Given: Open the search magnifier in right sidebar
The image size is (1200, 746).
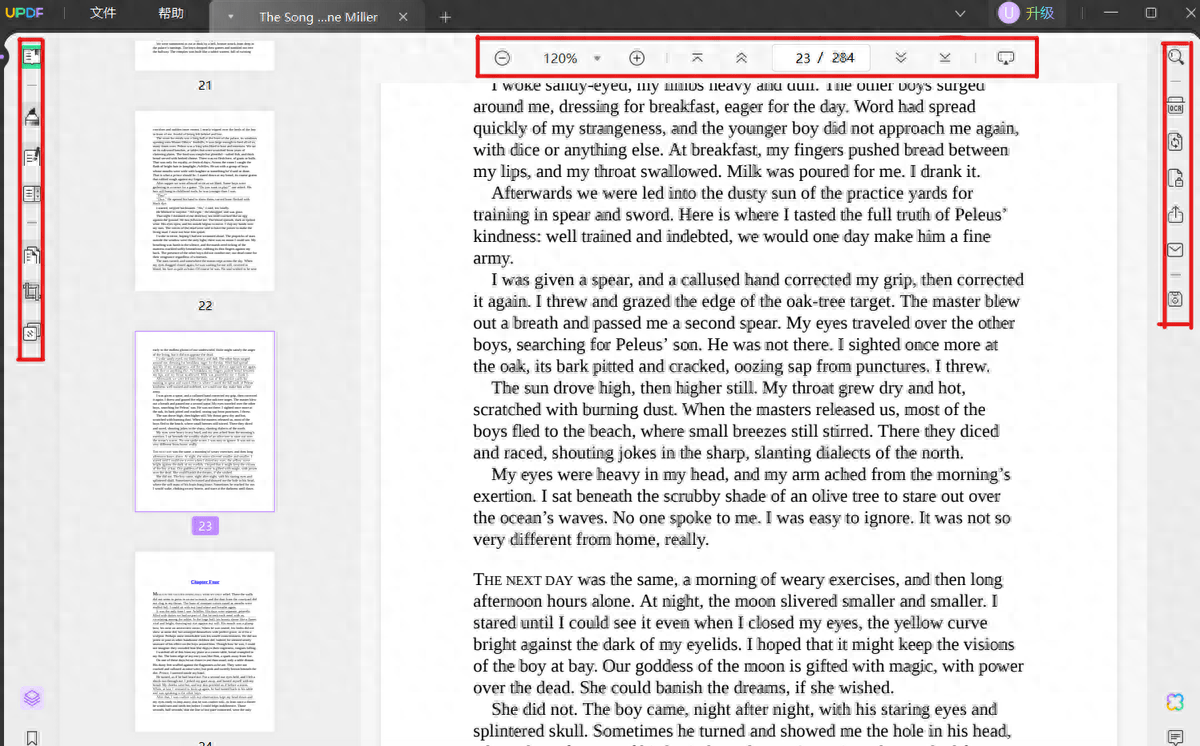Looking at the screenshot, I should [1176, 57].
